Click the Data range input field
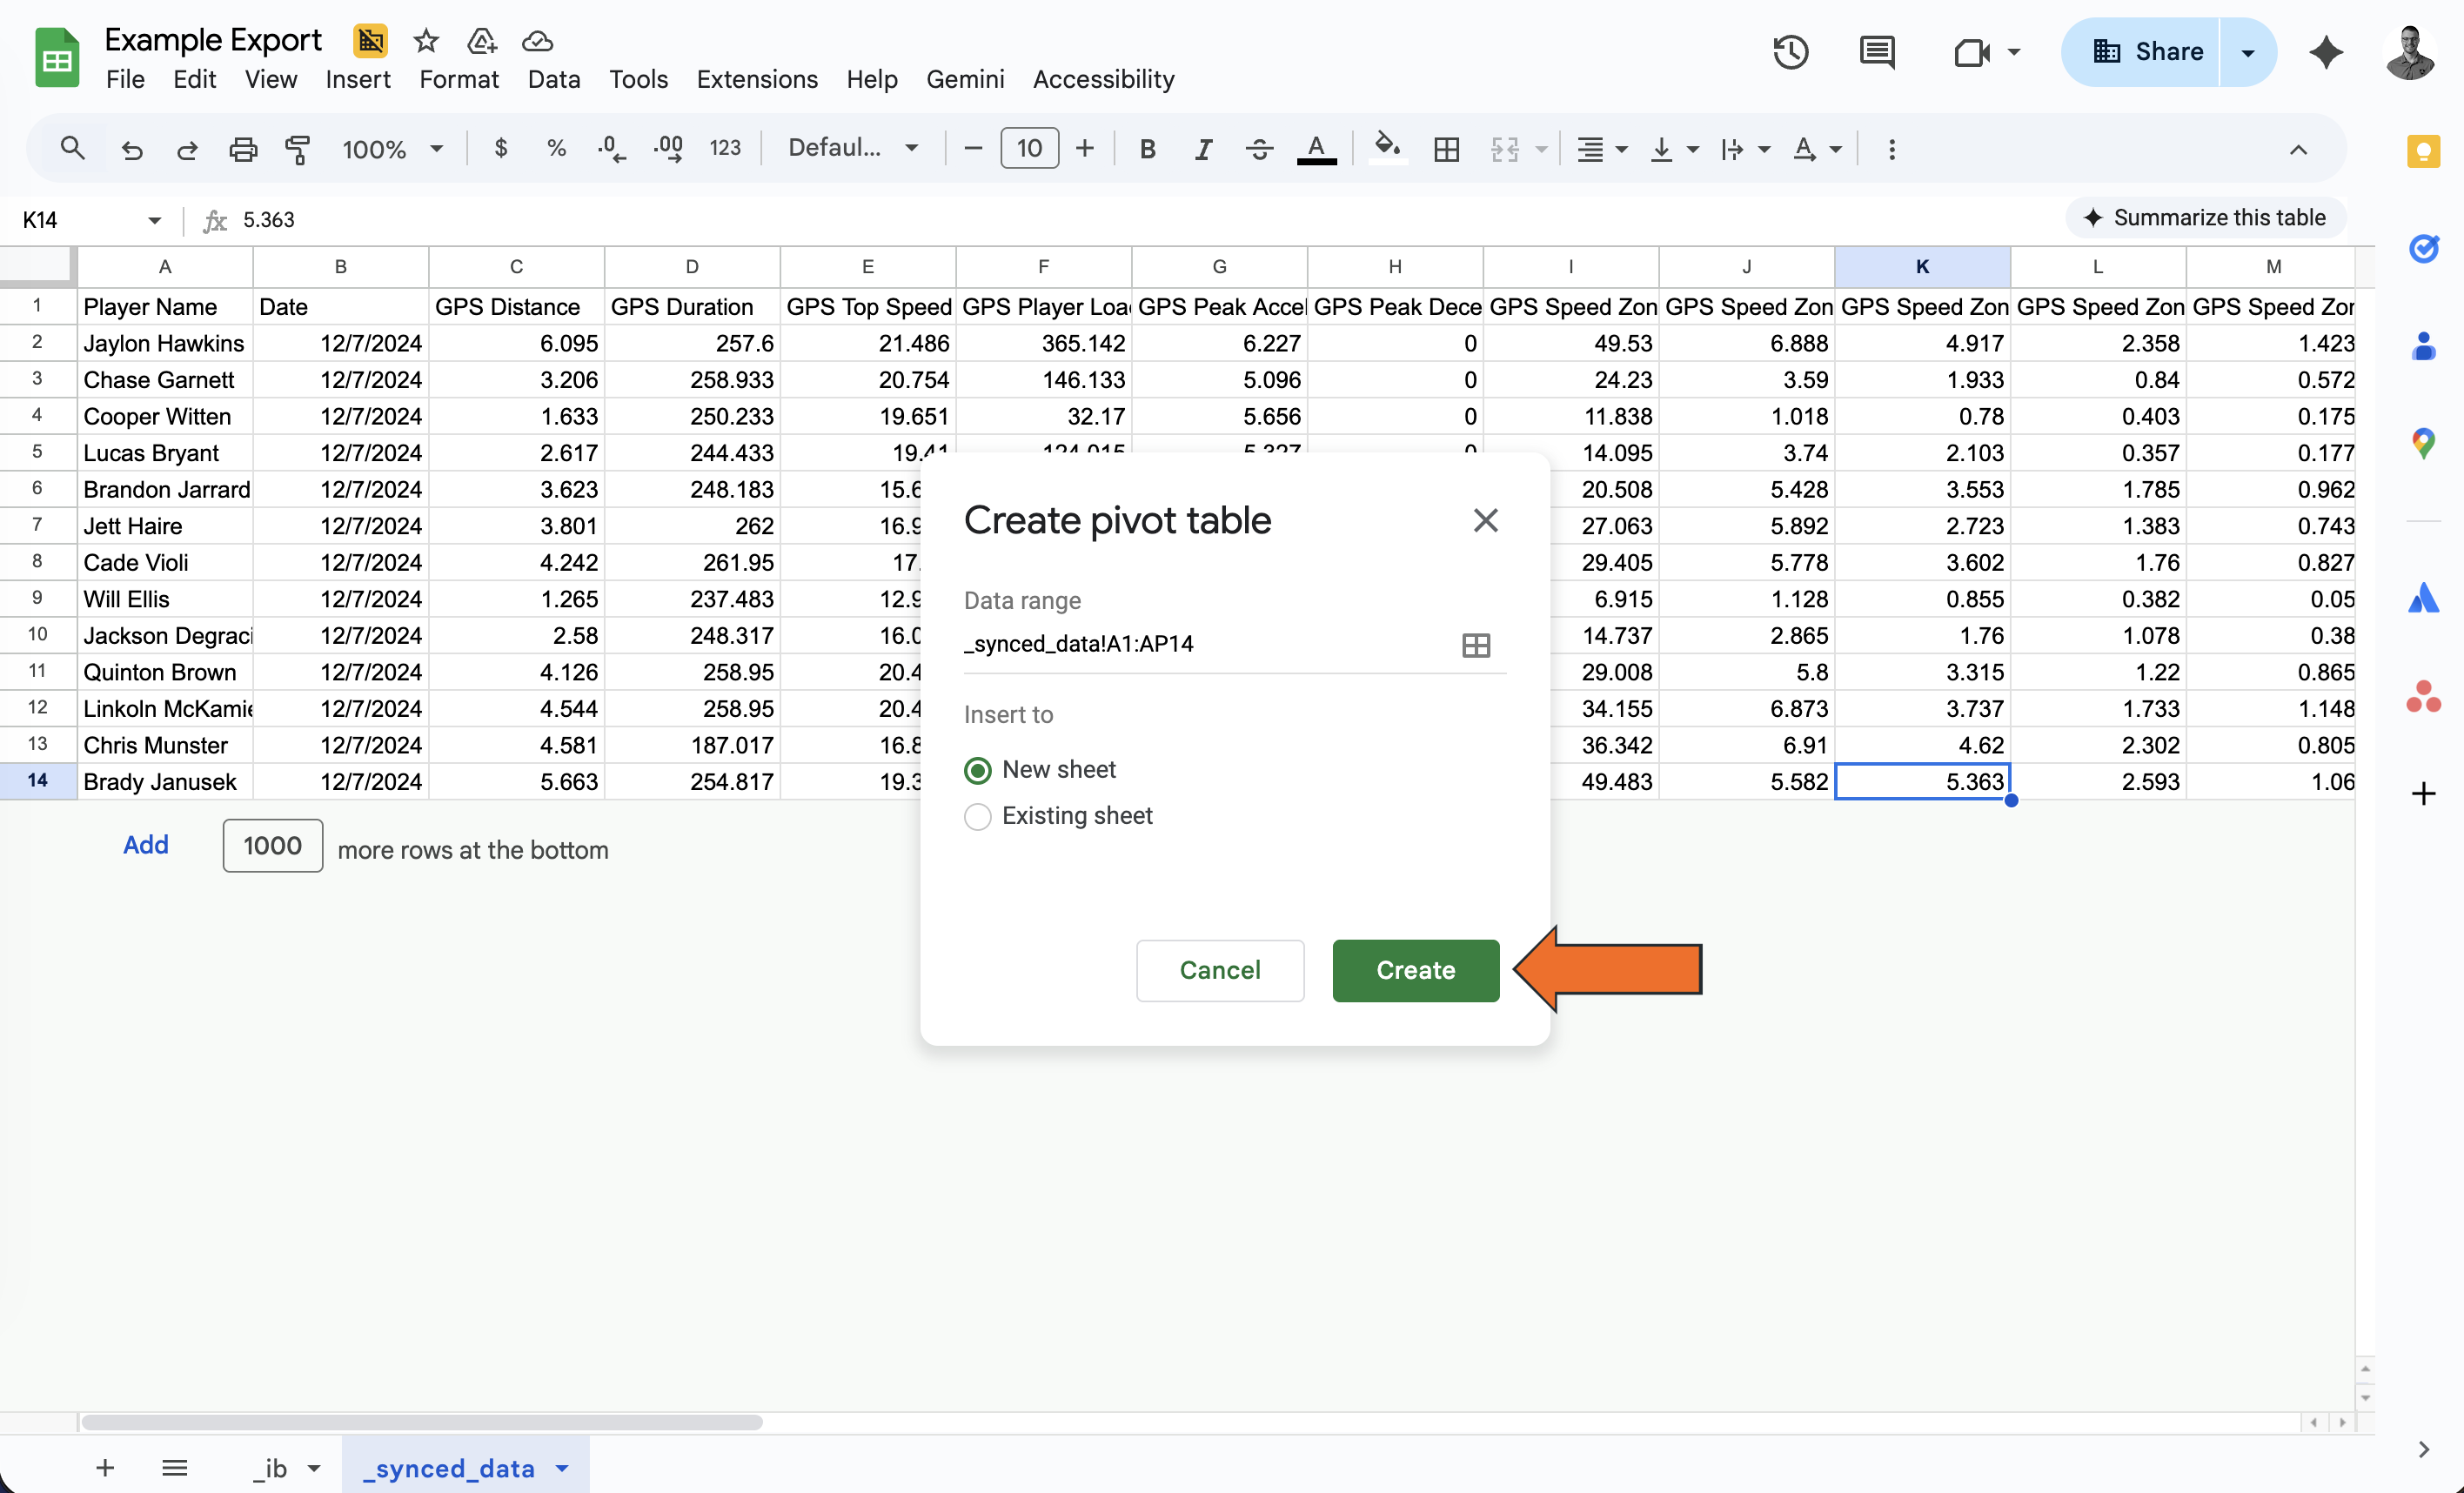2464x1493 pixels. [x=1207, y=644]
